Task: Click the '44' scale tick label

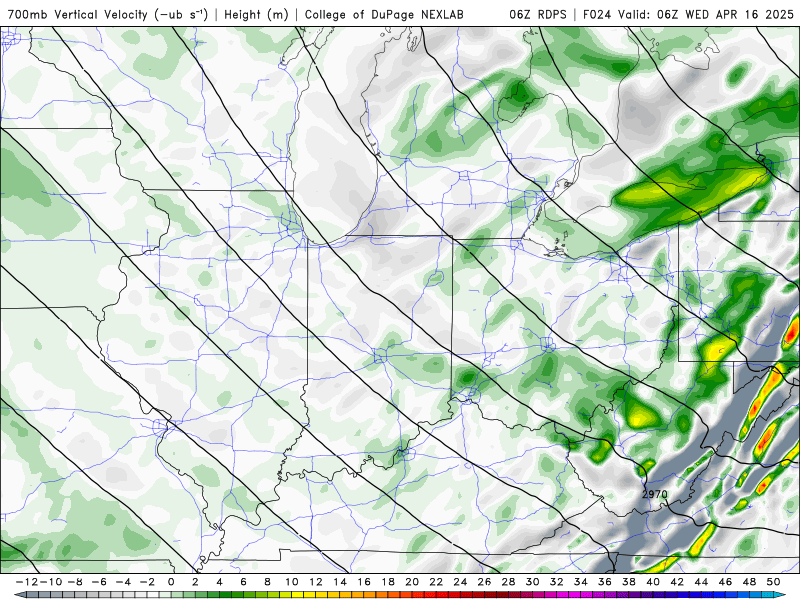Action: click(701, 582)
